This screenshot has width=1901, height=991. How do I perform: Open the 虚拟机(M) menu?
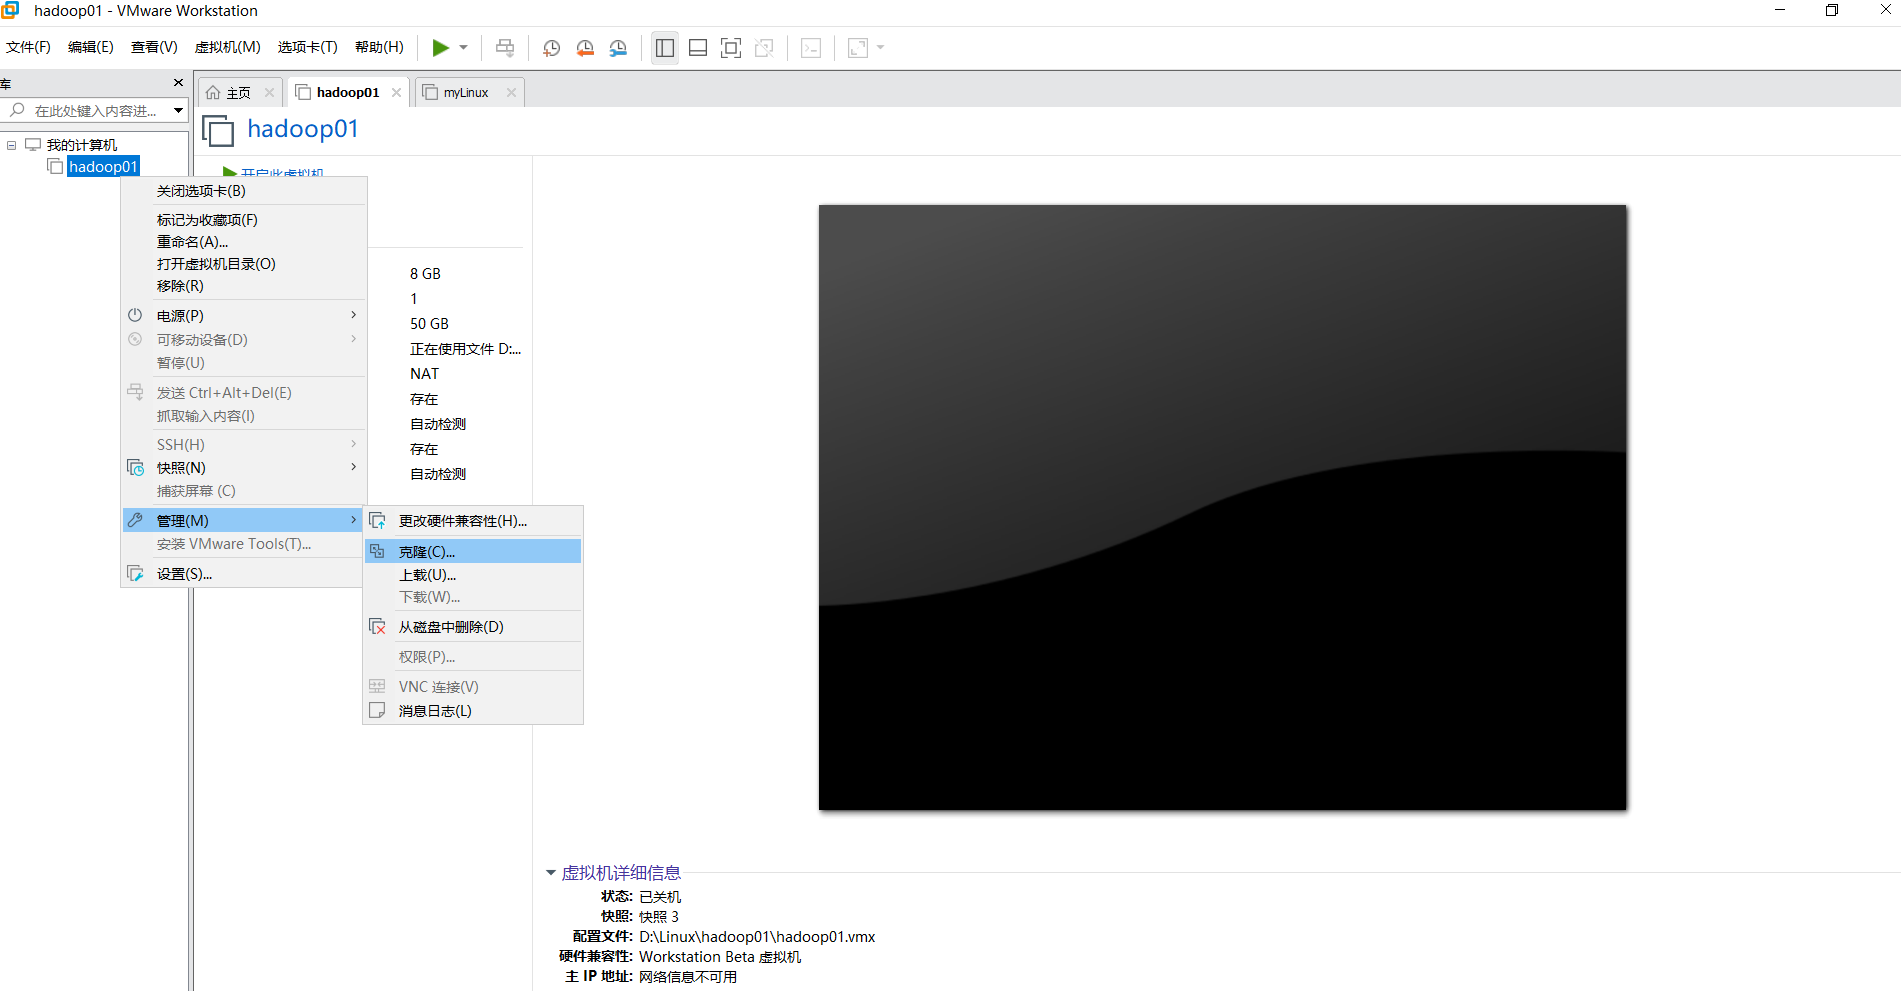point(227,47)
